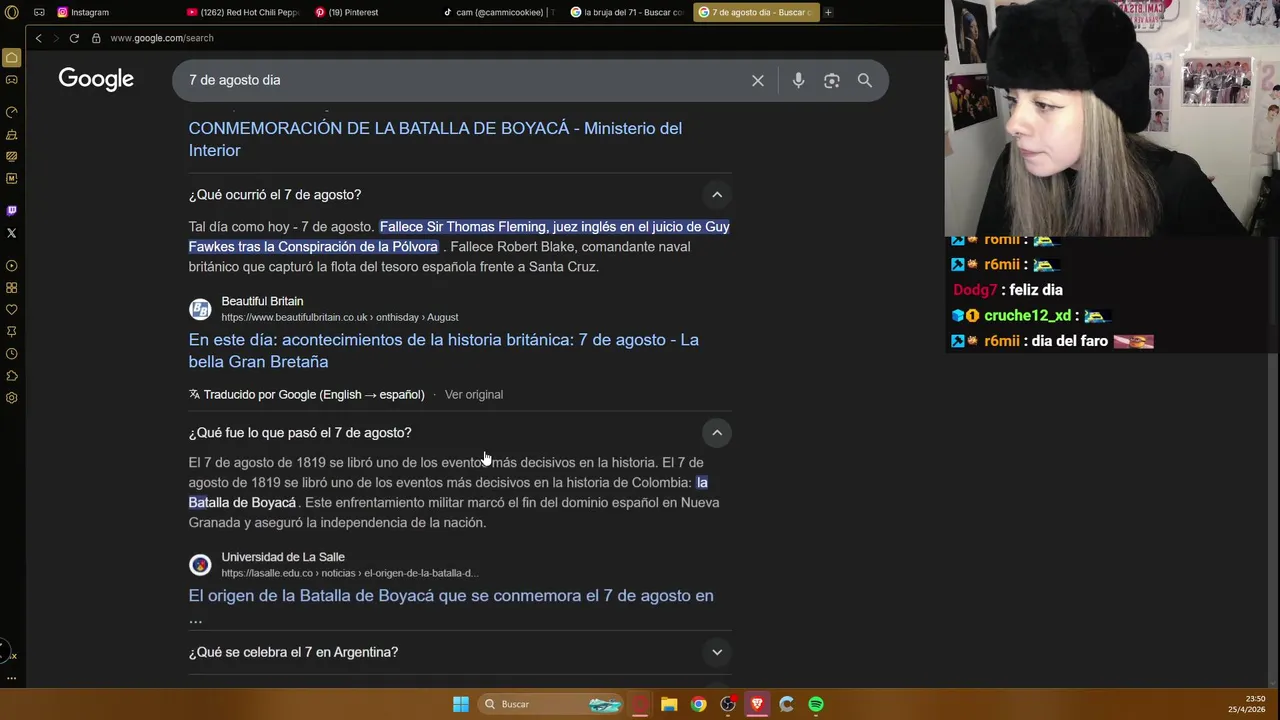
Task: Click chat message 'feliz dia' by Dodg7
Action: point(1036,290)
